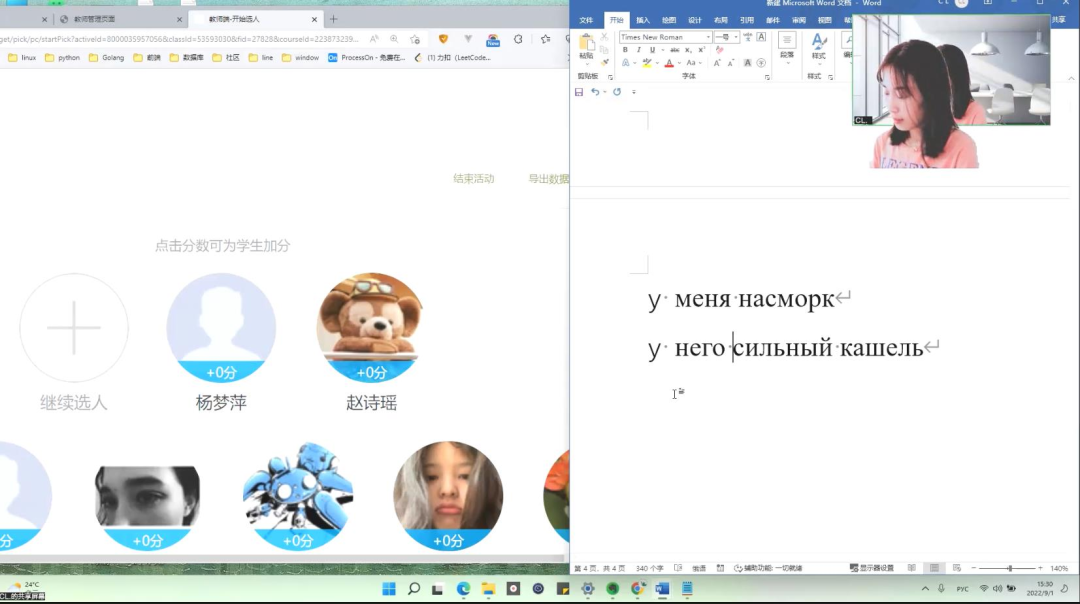Undo the last action in Word
This screenshot has height=604, width=1080.
tap(595, 92)
